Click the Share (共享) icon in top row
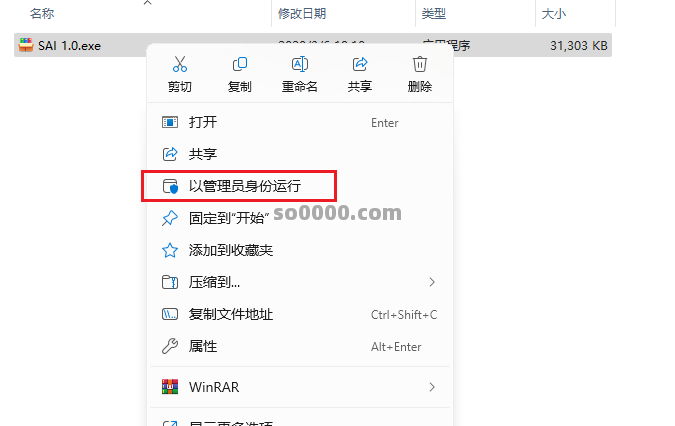Image resolution: width=675 pixels, height=426 pixels. [360, 64]
